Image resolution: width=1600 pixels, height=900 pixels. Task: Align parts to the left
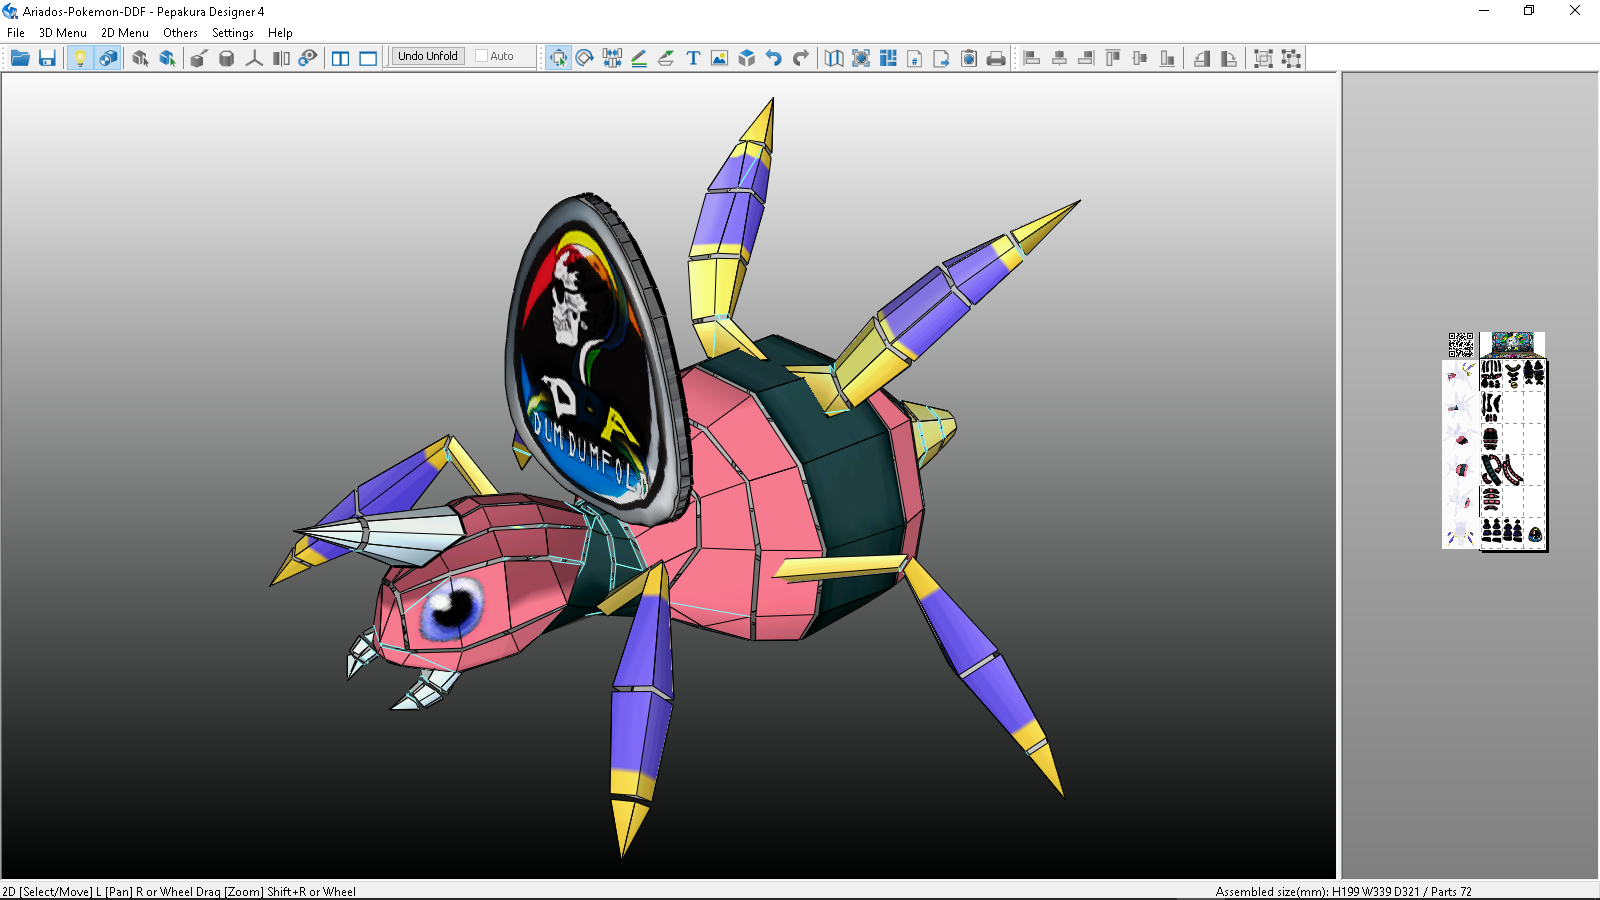[1032, 58]
